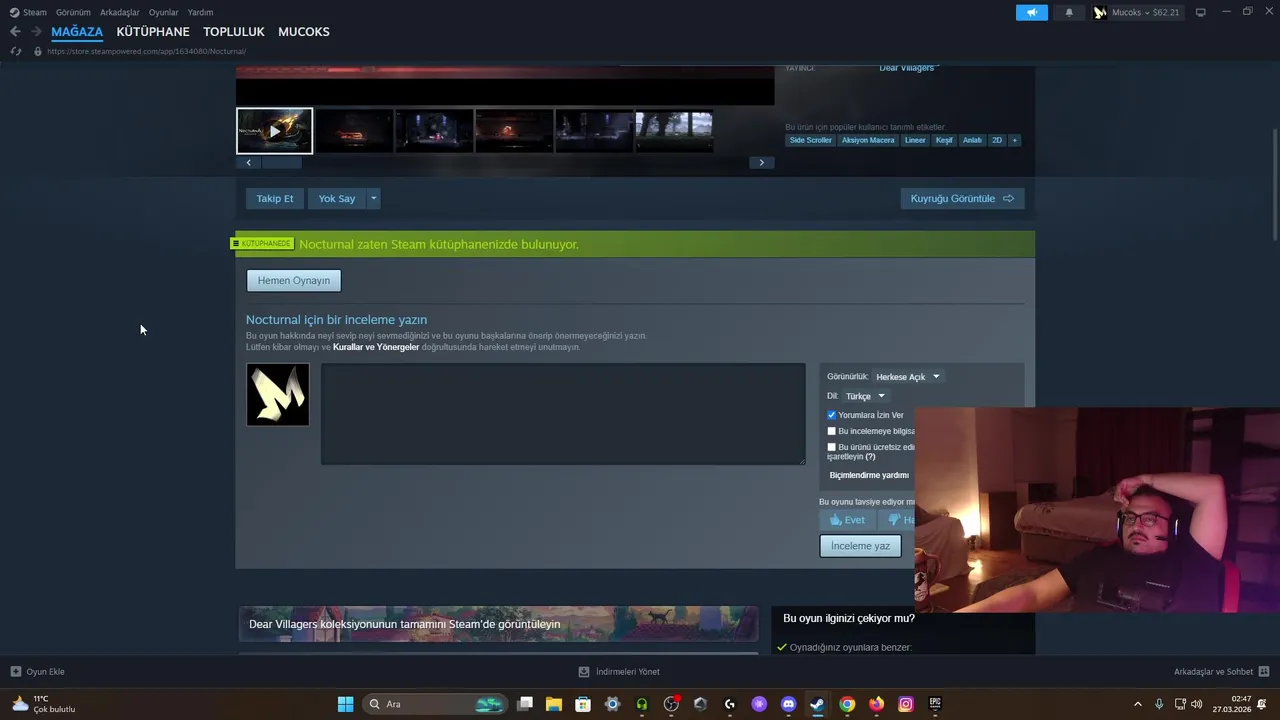Click the Keşif tag

[944, 140]
